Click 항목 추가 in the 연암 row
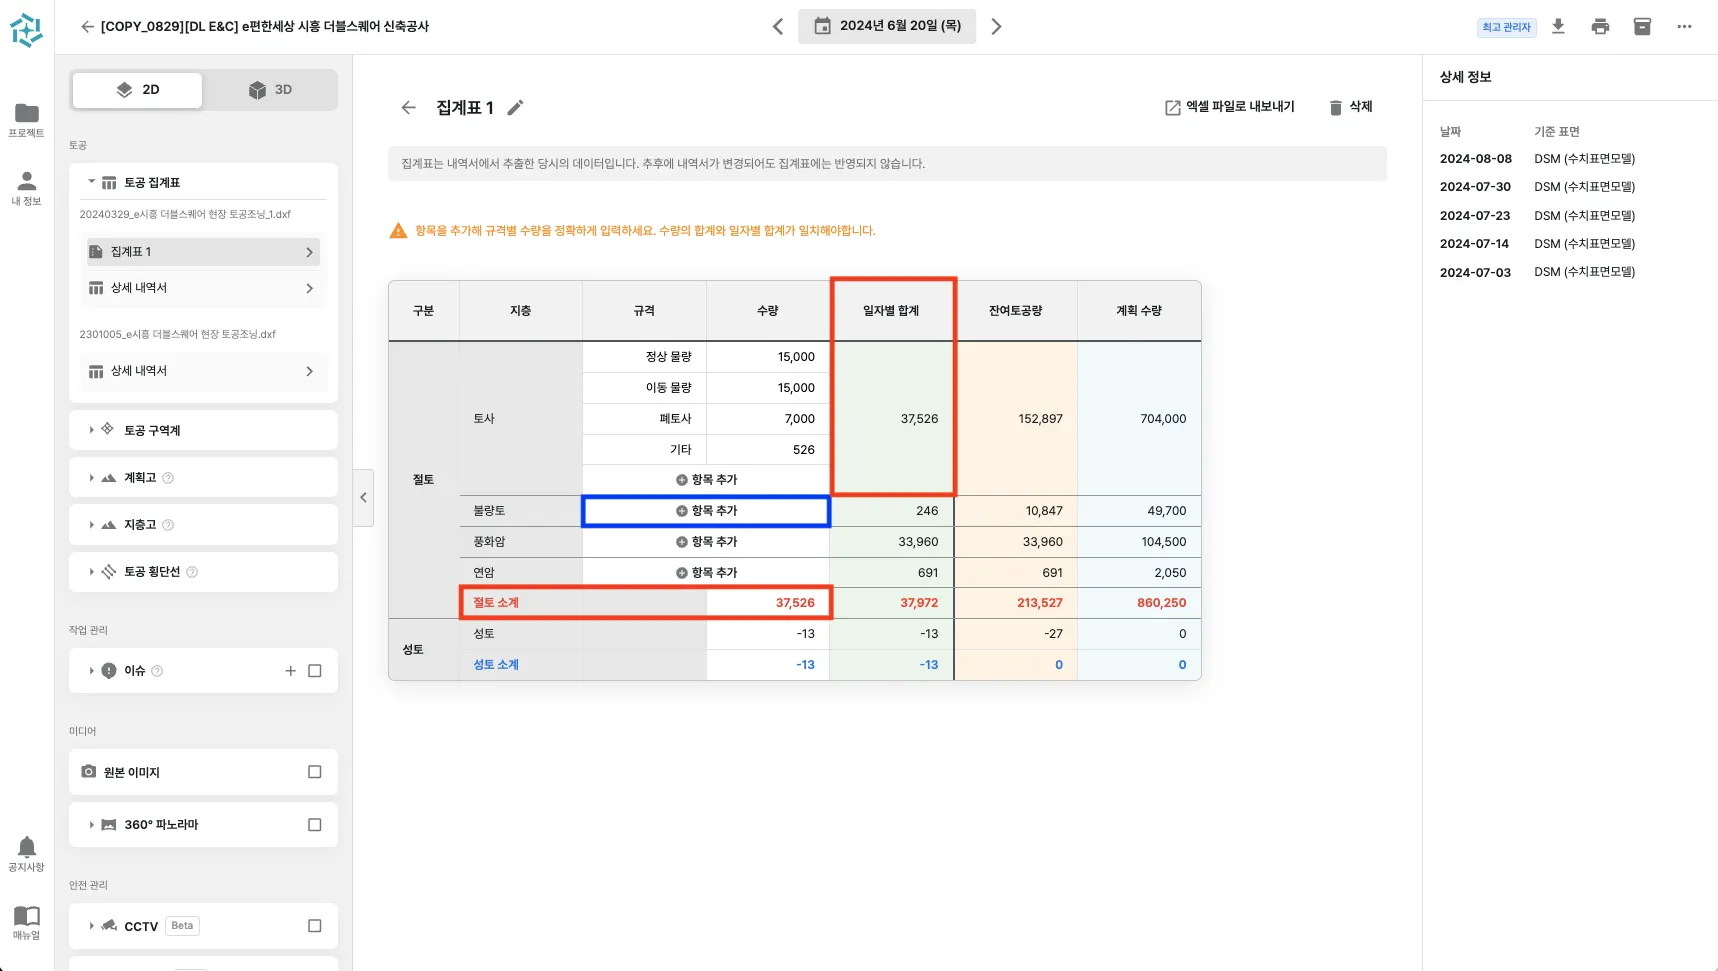The image size is (1718, 971). [706, 573]
